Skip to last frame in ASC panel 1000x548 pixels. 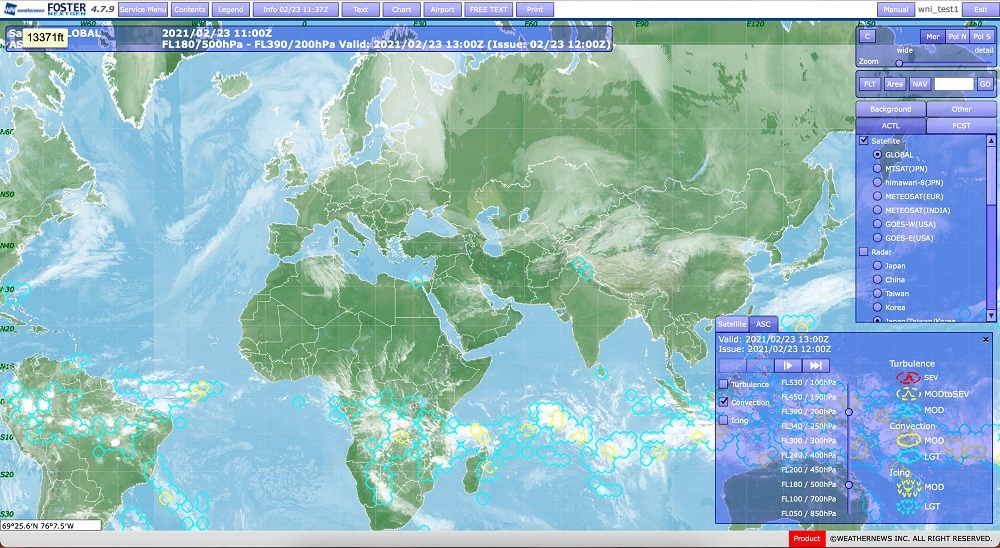coord(815,366)
